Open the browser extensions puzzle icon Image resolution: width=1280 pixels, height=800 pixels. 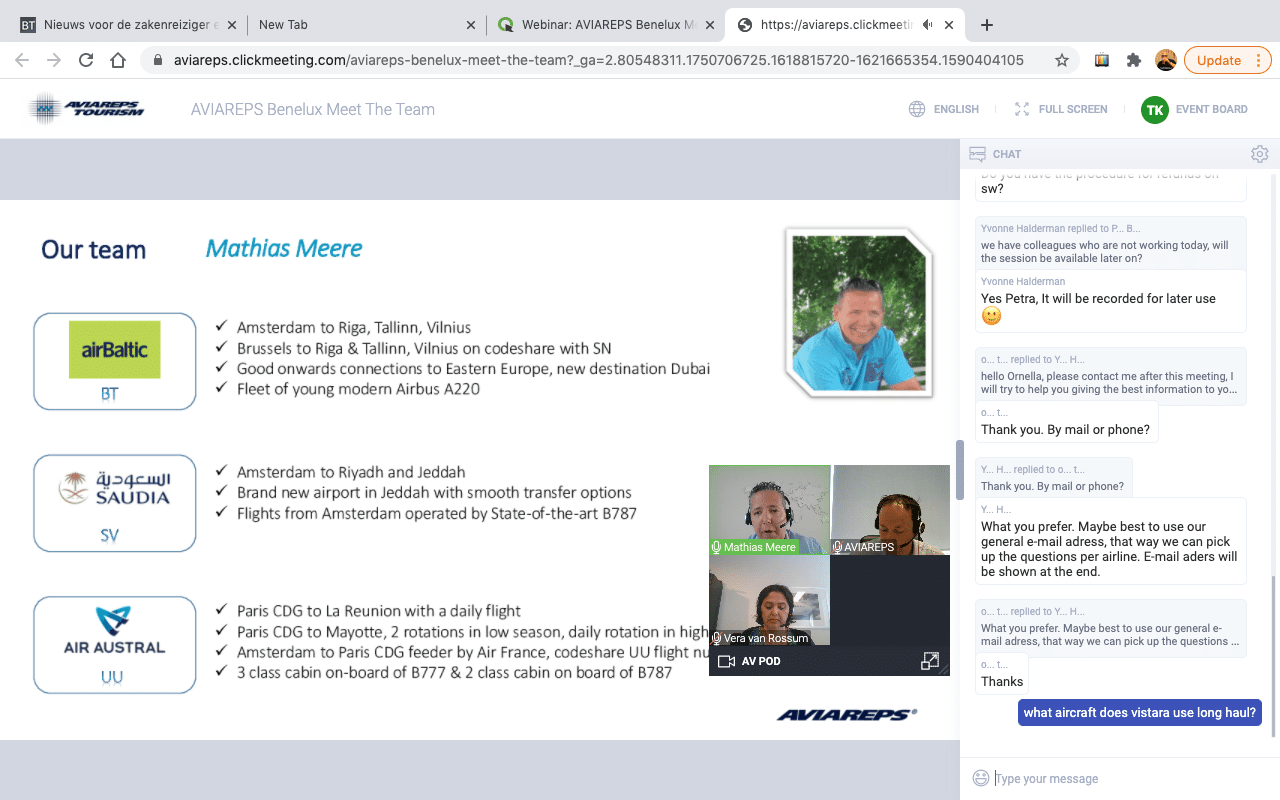1133,60
